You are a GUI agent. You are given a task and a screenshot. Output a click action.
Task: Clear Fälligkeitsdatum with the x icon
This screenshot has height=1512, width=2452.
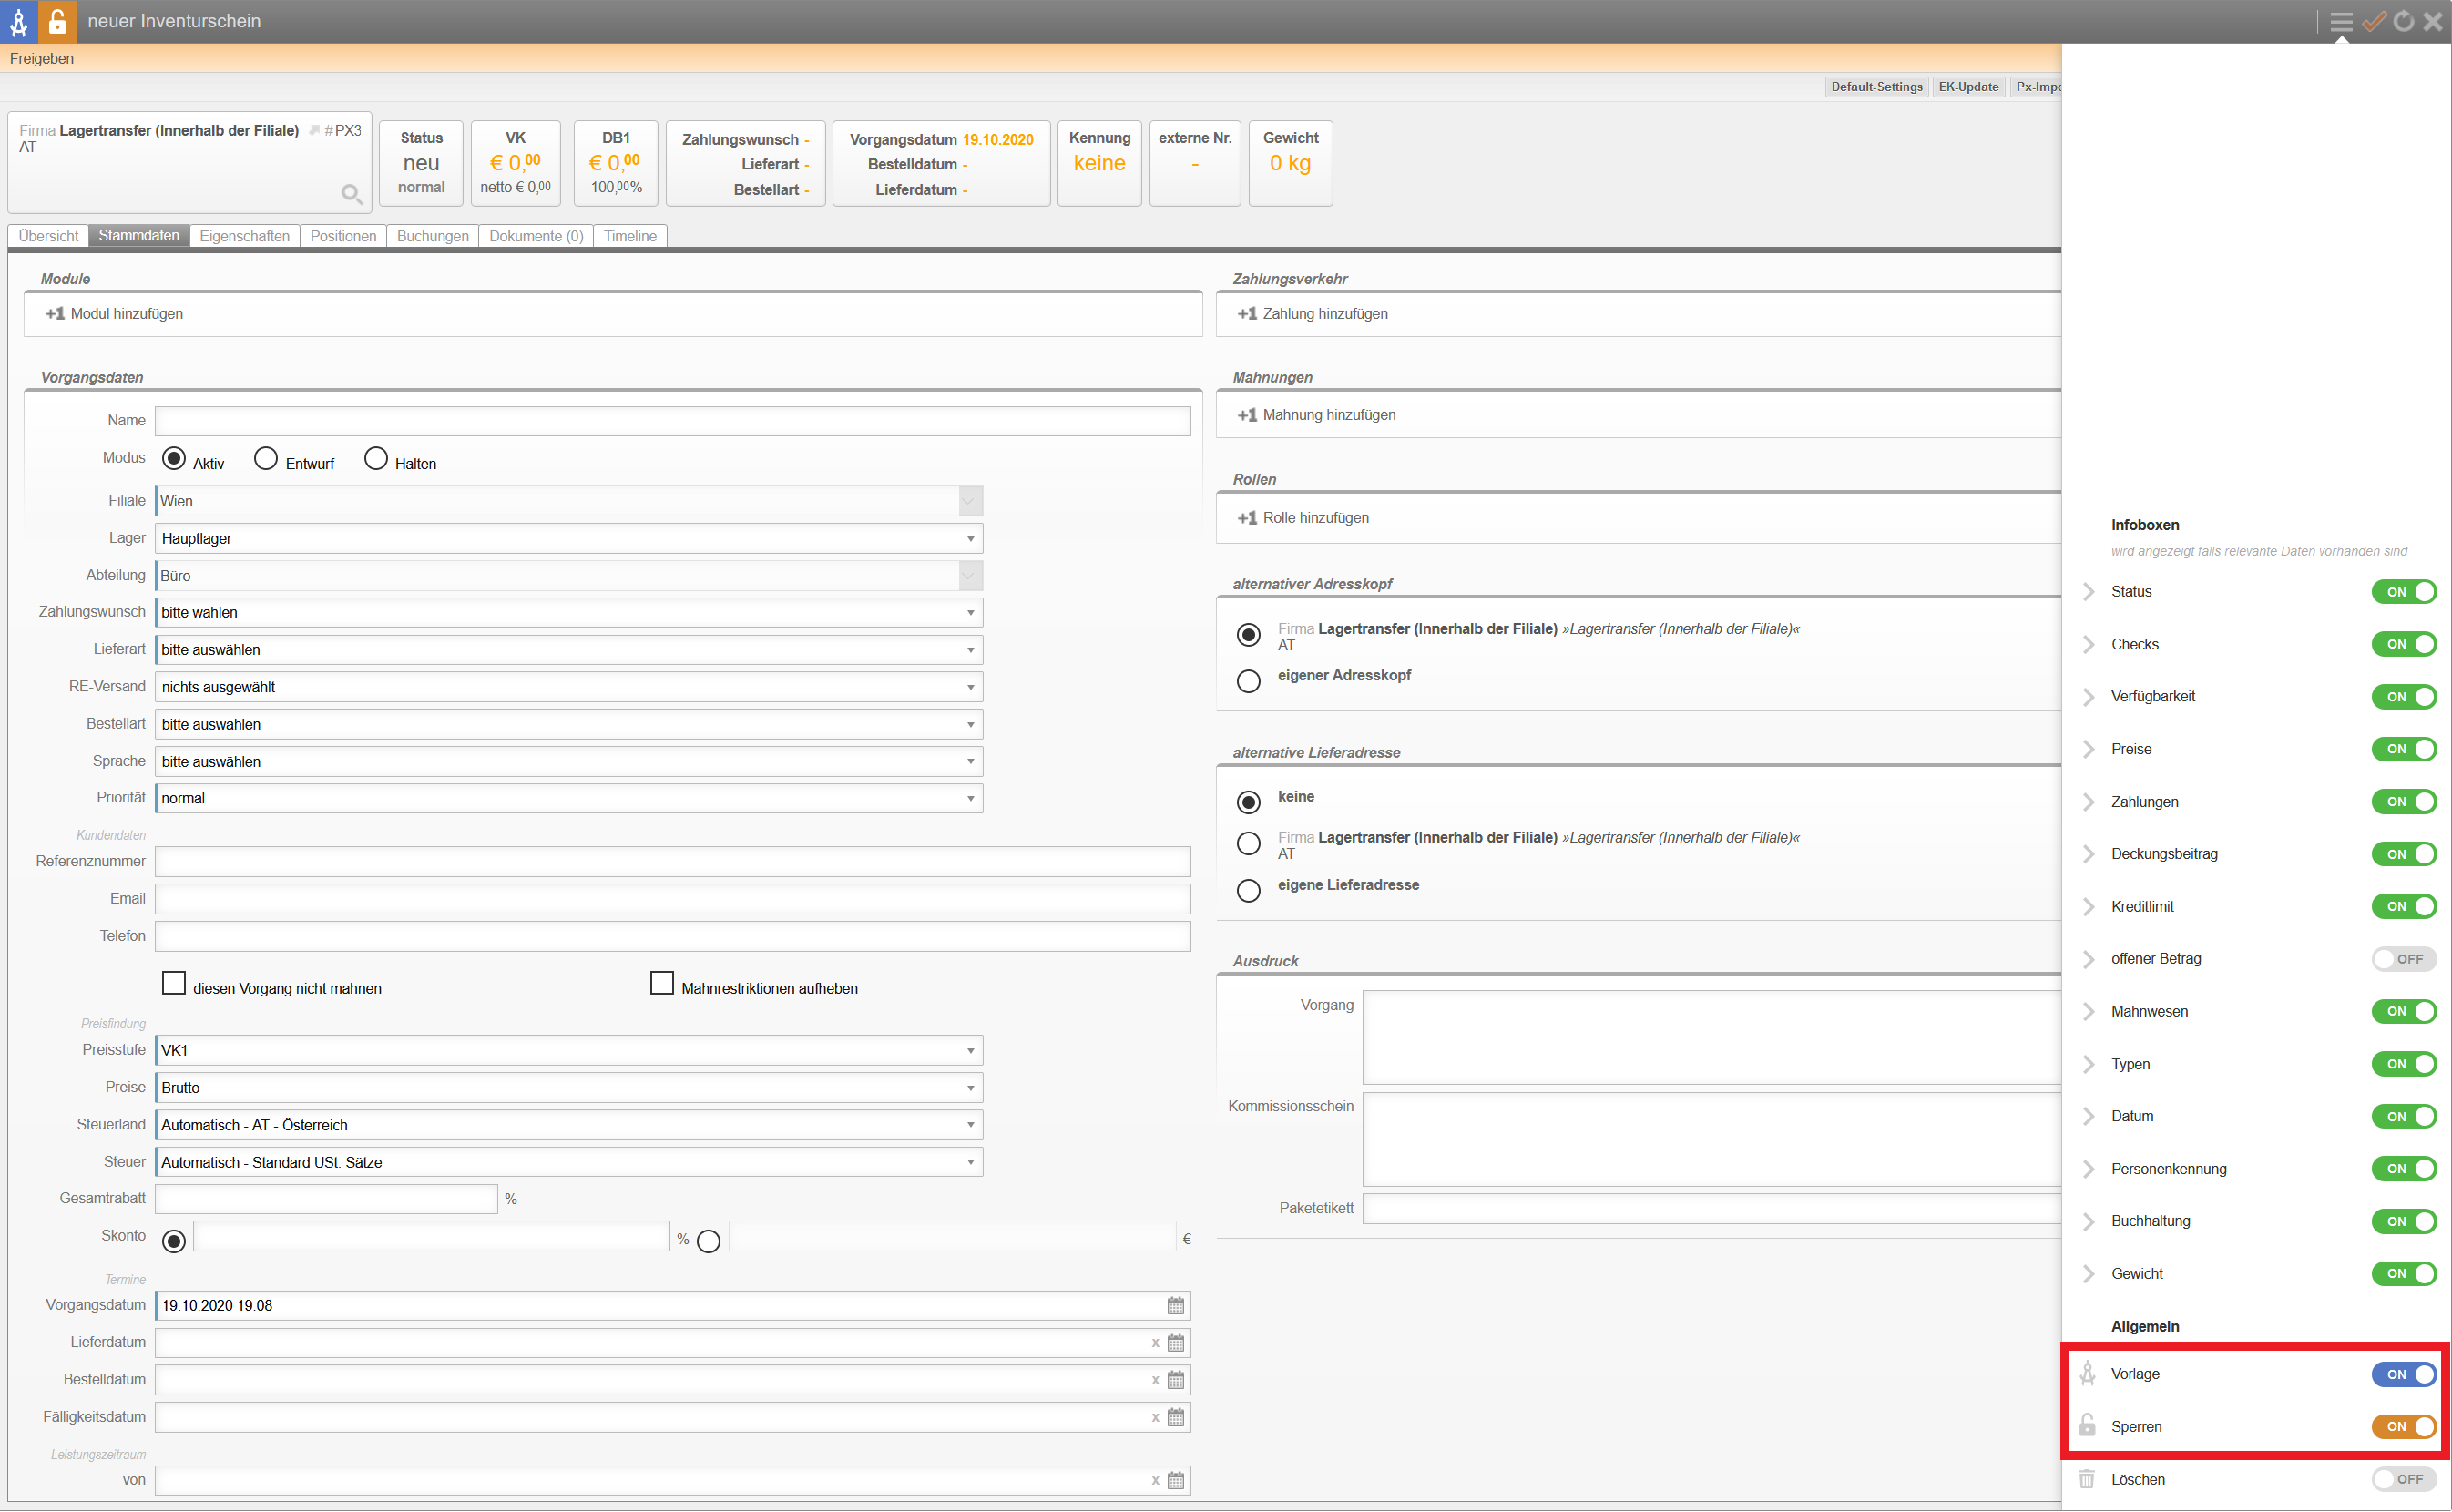coord(1155,1417)
